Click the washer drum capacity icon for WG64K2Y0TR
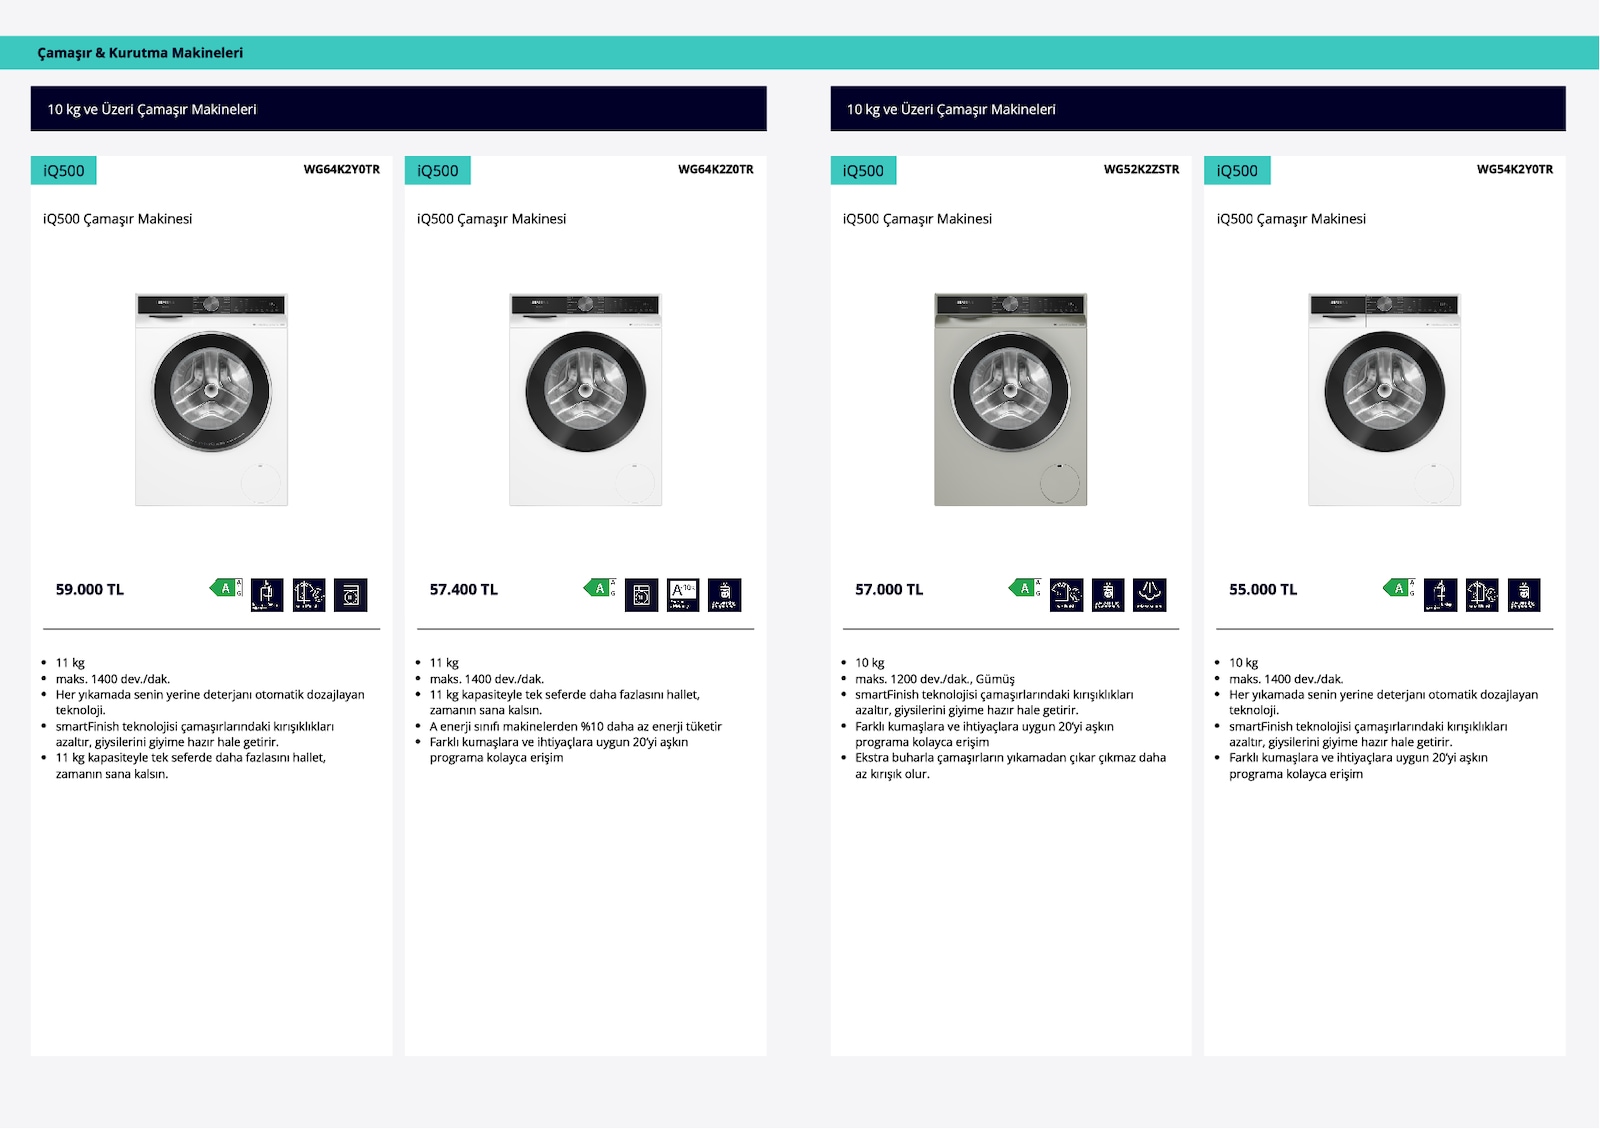 tap(351, 595)
